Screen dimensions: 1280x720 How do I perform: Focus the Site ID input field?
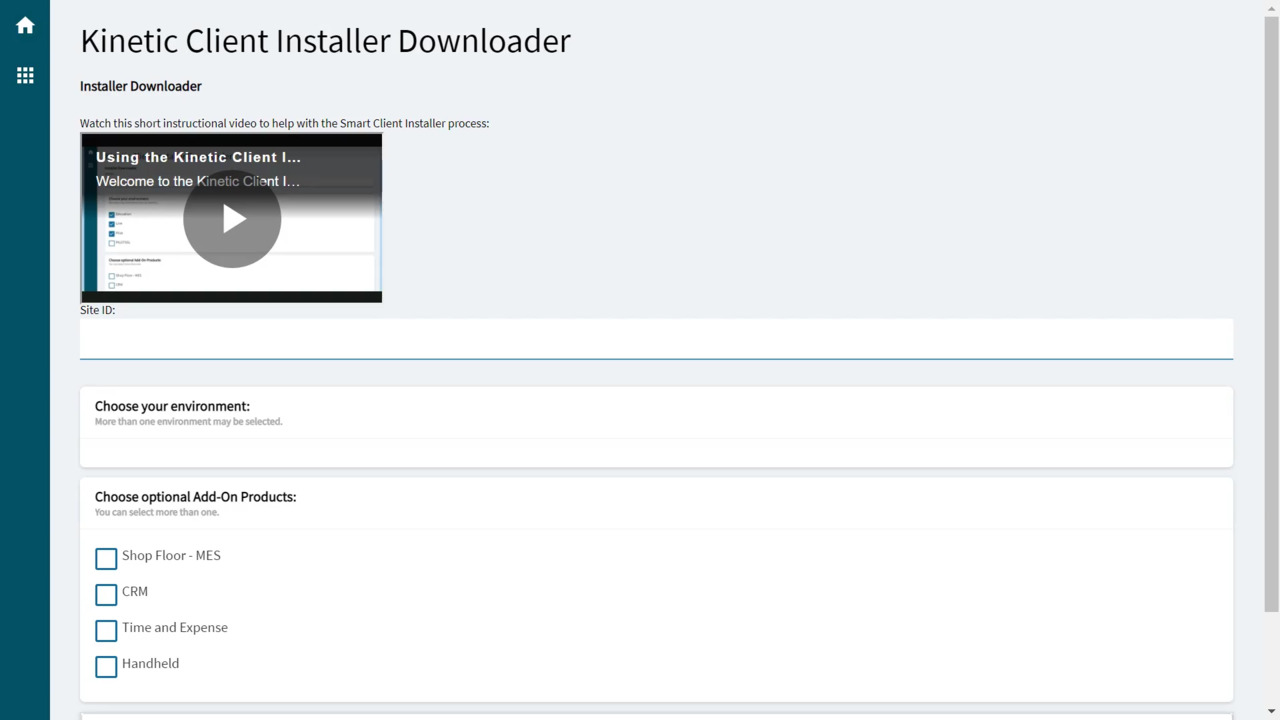(656, 339)
